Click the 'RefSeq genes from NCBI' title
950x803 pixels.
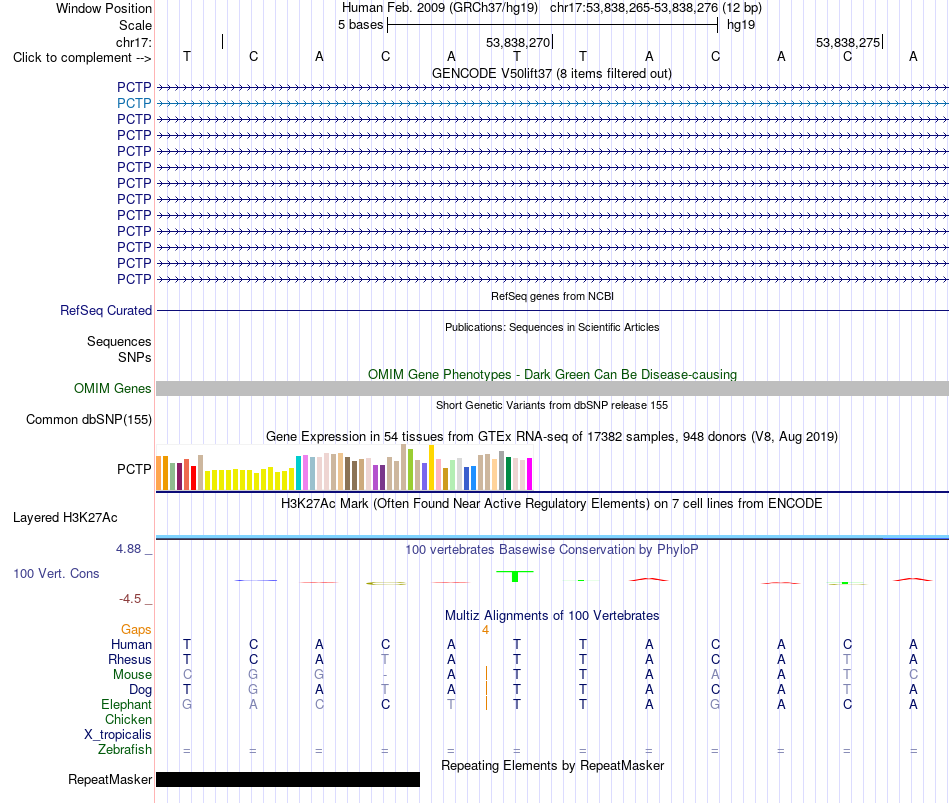click(552, 296)
